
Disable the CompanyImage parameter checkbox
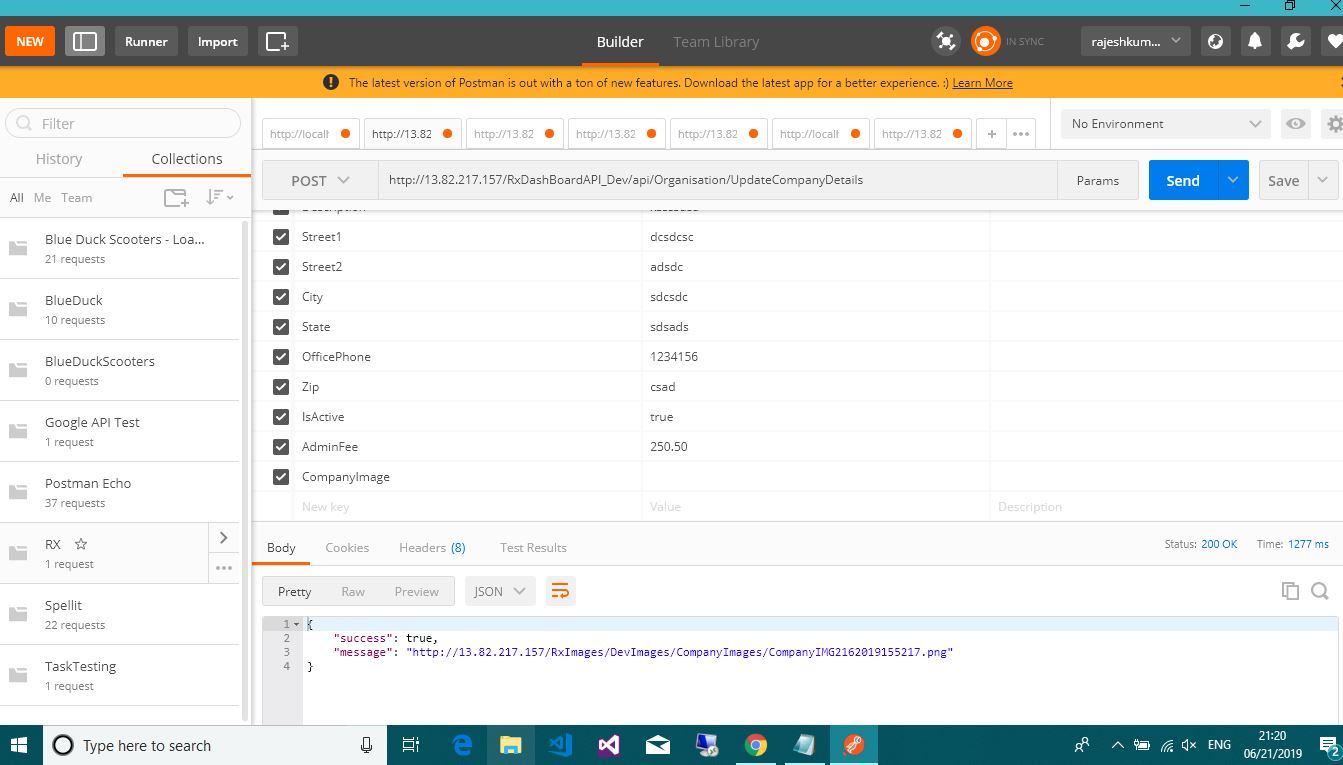tap(281, 477)
